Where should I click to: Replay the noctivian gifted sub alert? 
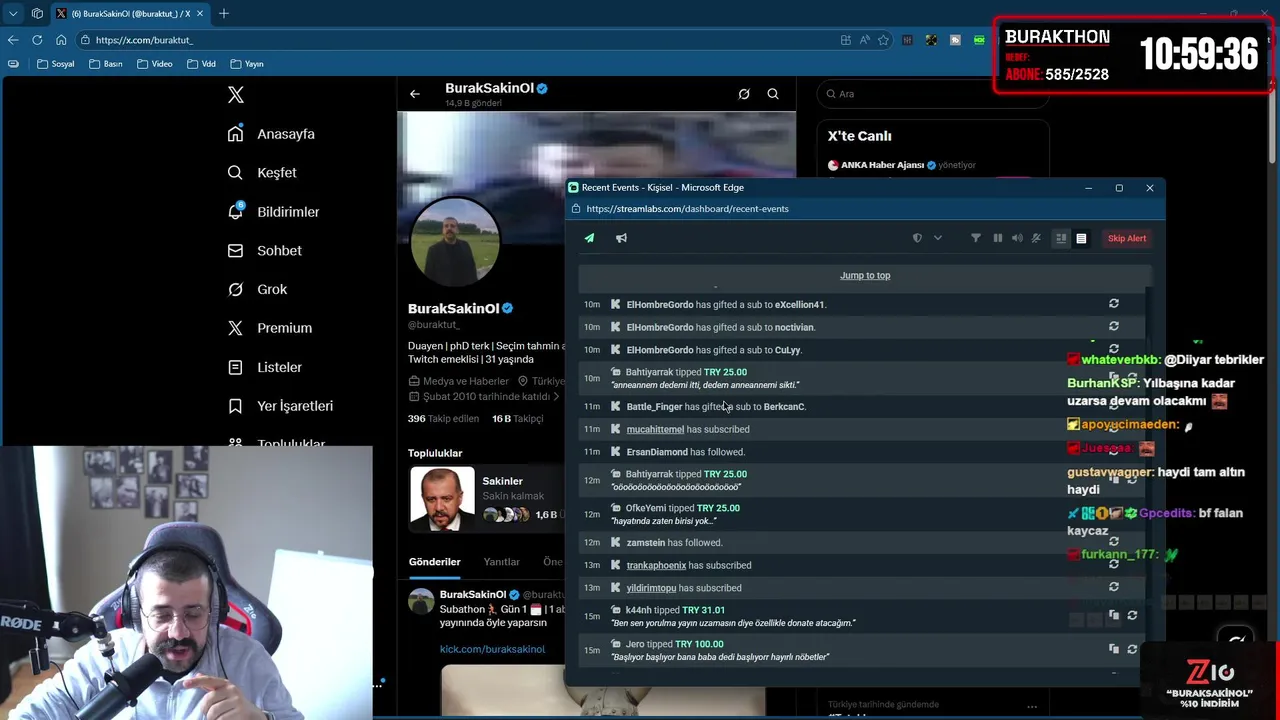pos(1113,326)
